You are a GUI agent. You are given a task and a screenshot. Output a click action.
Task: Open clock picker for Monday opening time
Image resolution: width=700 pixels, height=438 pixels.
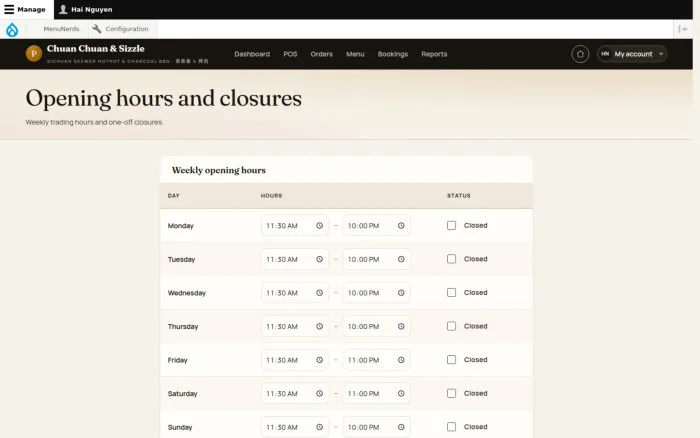(320, 226)
